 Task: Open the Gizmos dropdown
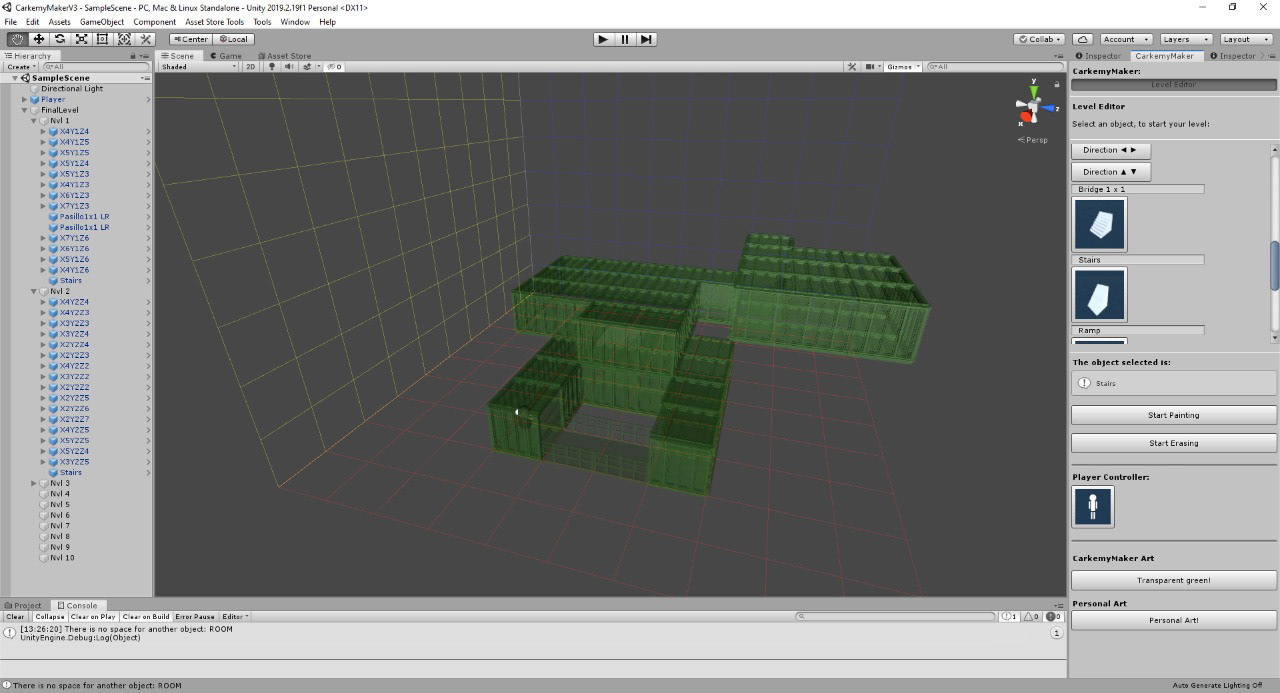click(902, 67)
